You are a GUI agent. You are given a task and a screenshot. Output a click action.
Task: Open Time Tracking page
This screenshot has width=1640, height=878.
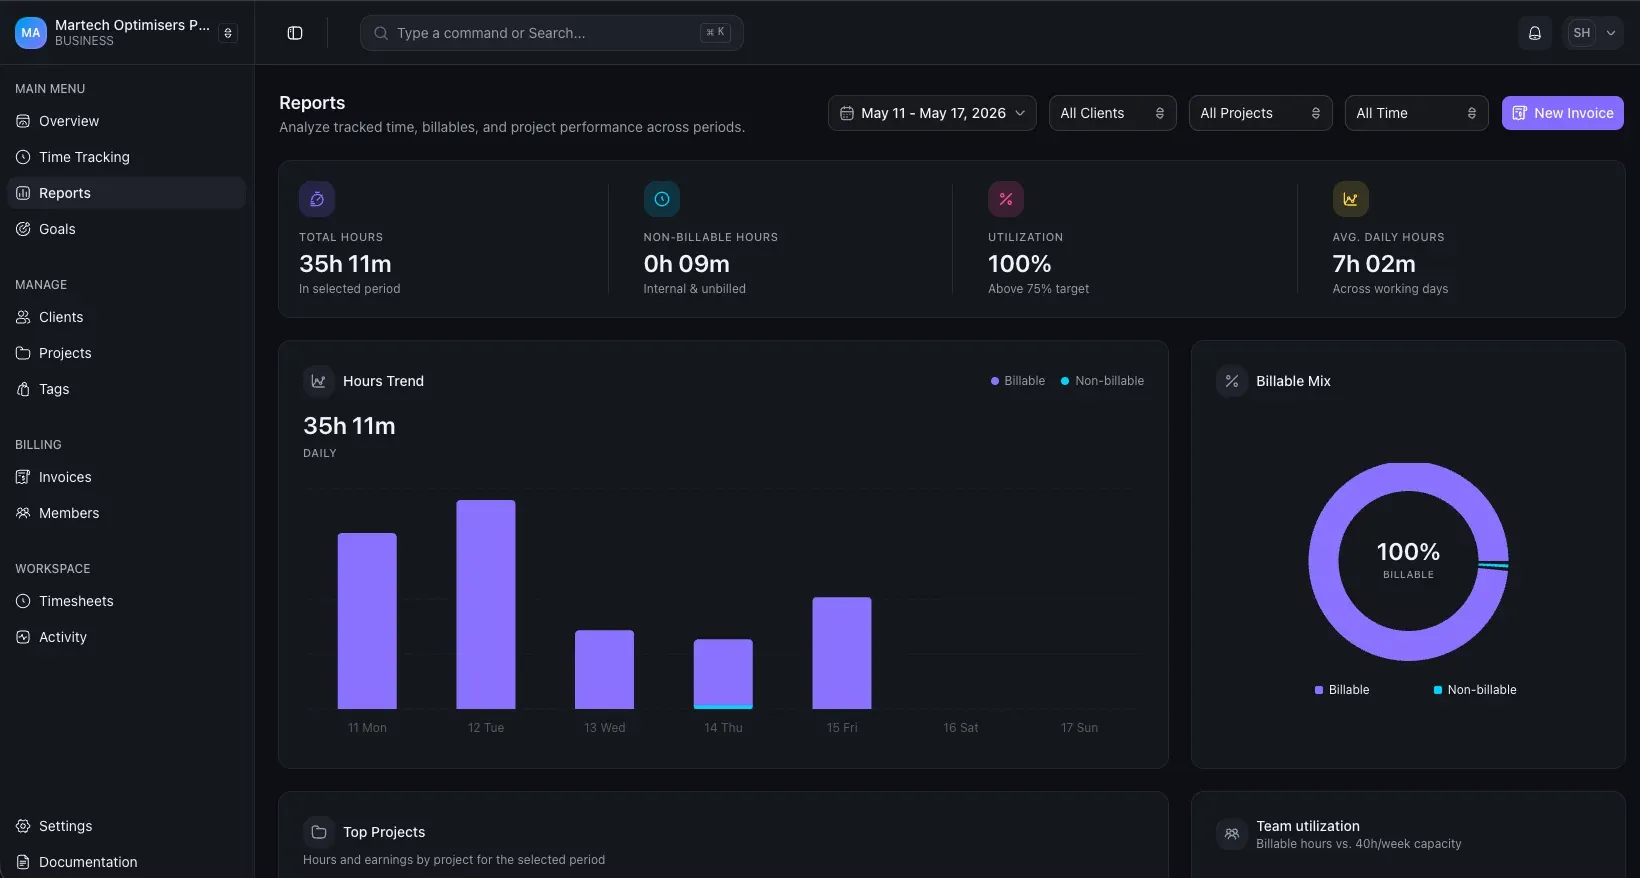126,157
